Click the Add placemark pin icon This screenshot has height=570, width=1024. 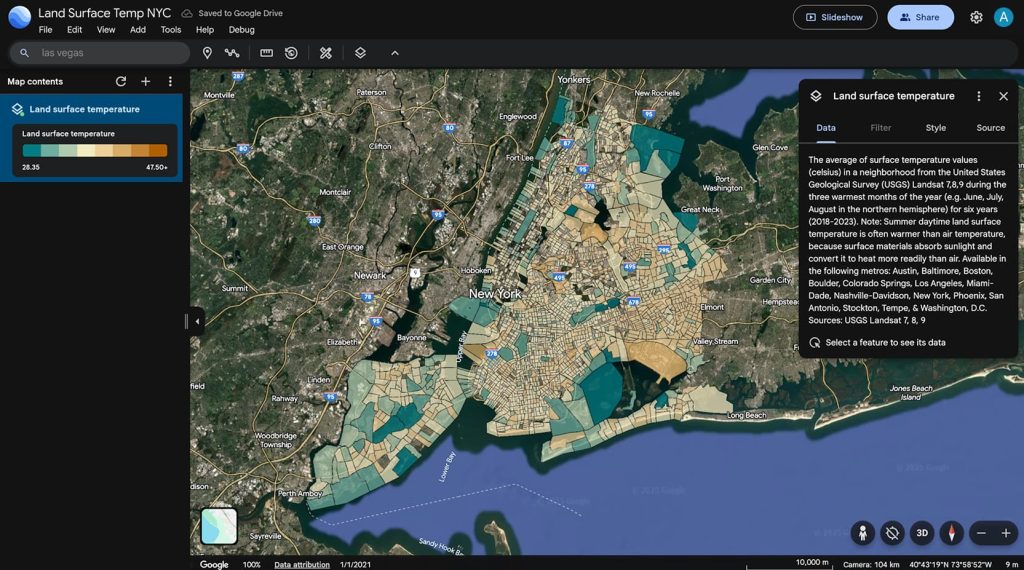click(207, 53)
